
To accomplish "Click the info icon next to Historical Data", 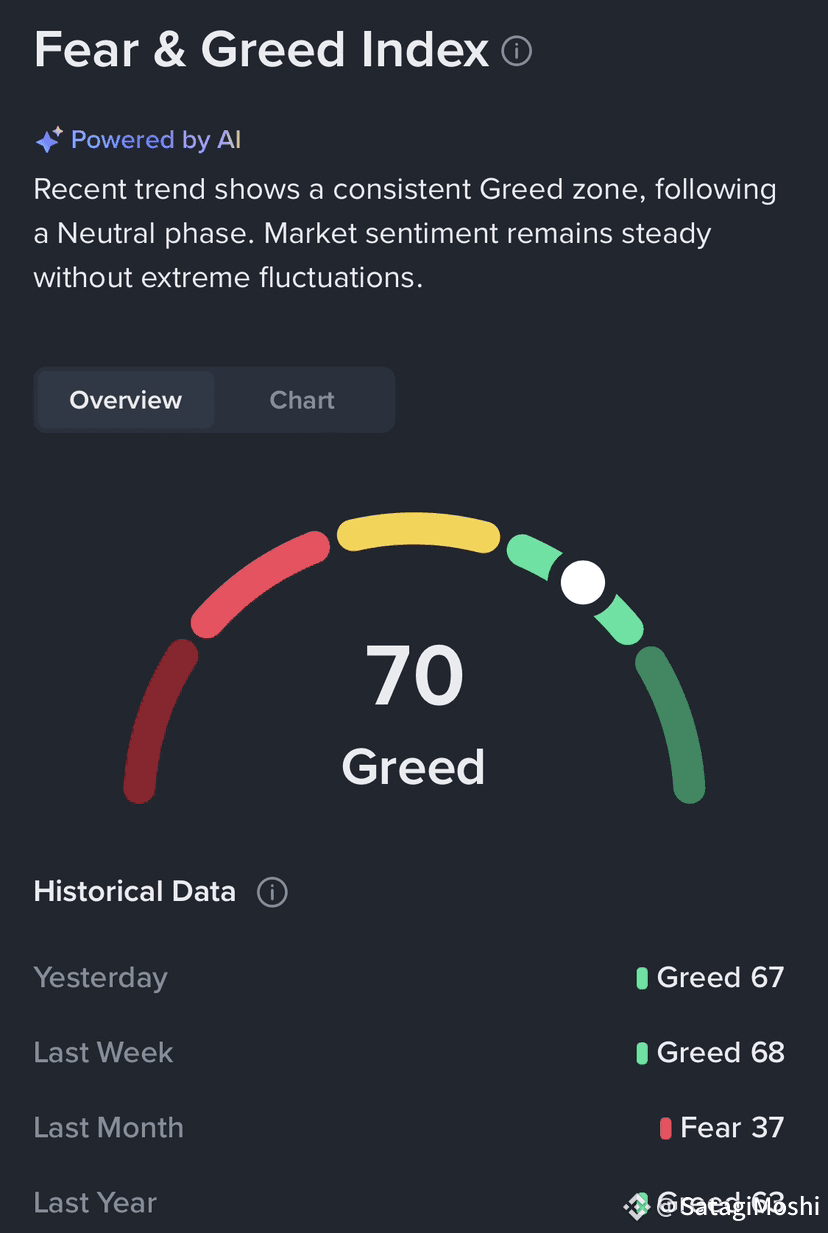I will (x=272, y=892).
